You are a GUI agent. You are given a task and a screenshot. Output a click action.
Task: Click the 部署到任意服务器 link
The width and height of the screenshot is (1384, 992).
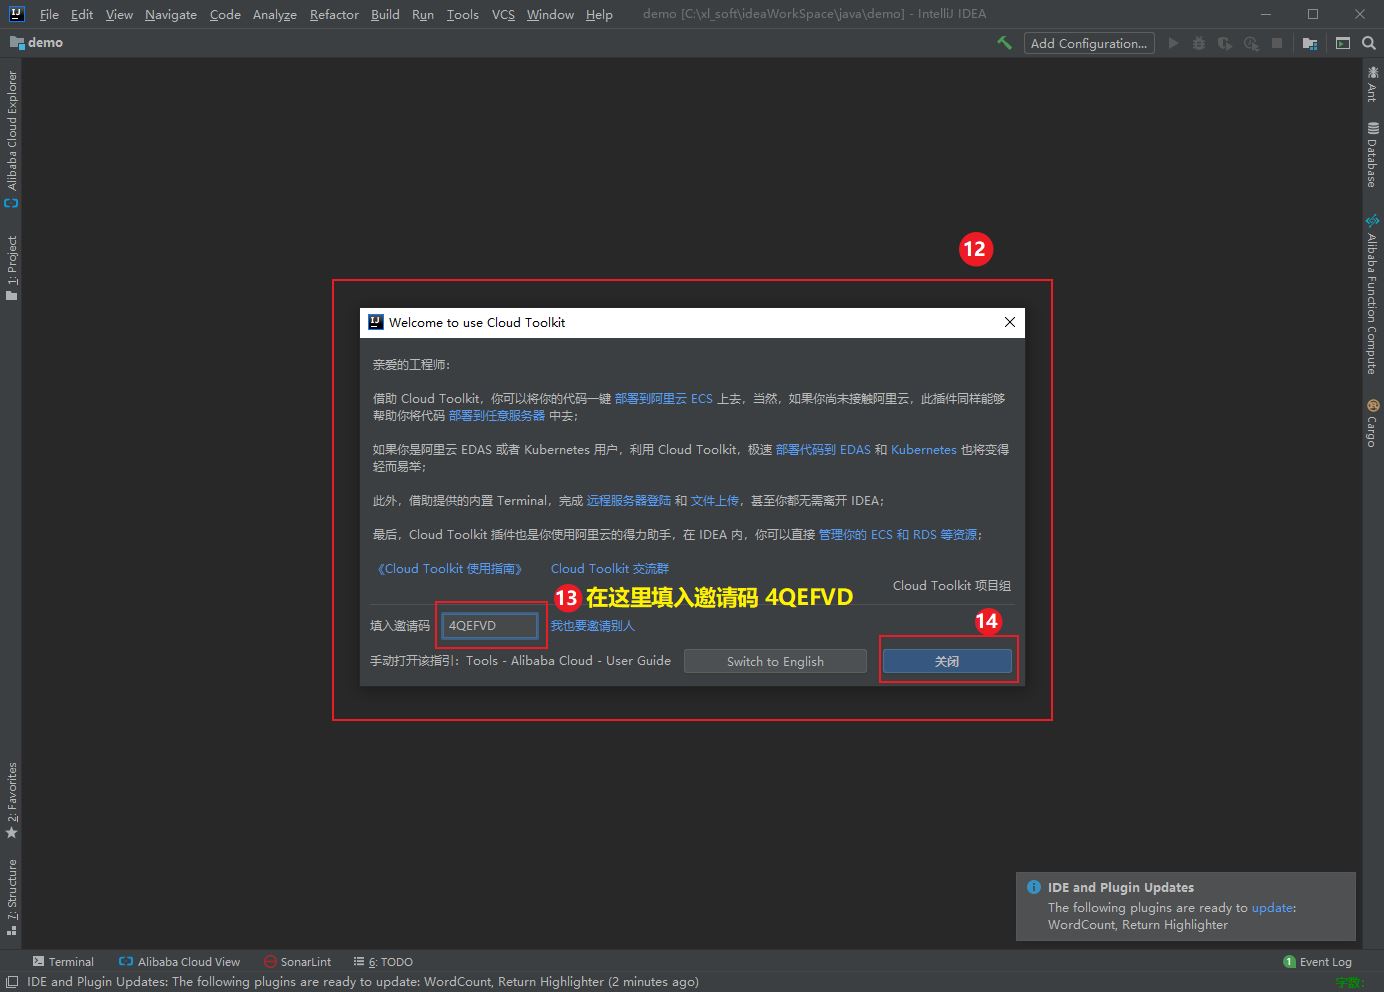497,415
